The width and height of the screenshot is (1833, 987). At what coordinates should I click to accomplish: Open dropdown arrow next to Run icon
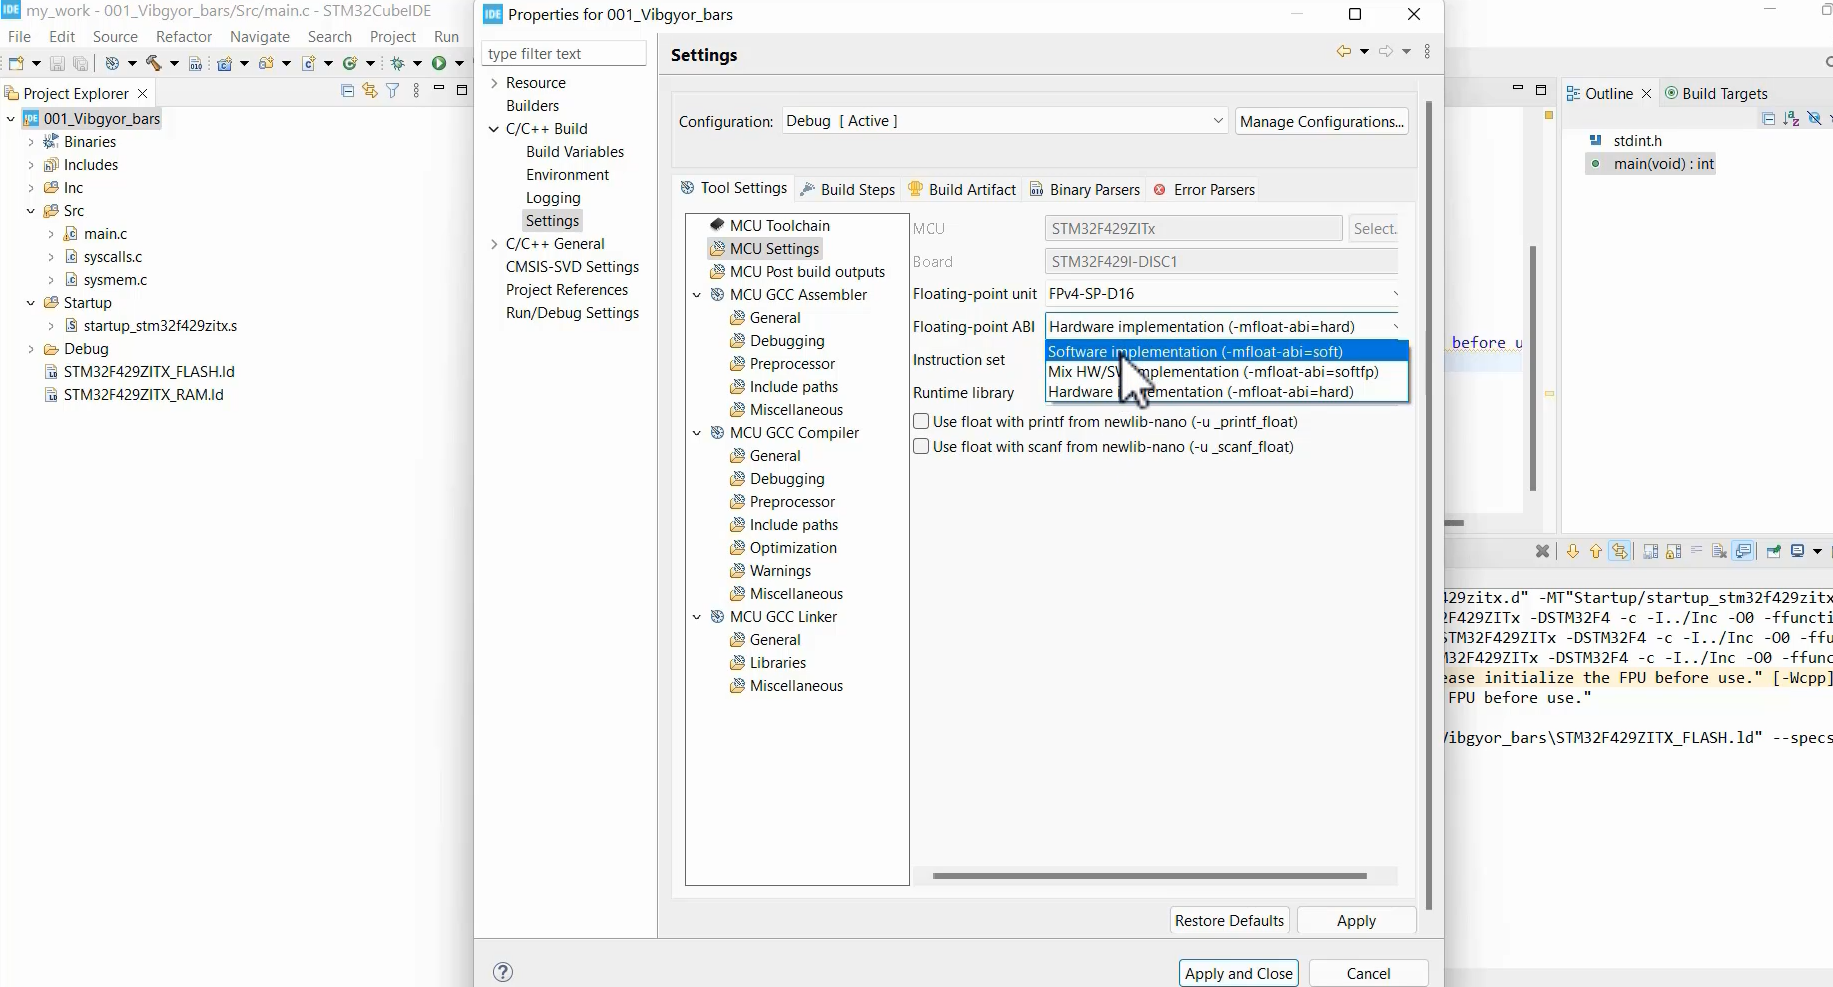click(460, 63)
